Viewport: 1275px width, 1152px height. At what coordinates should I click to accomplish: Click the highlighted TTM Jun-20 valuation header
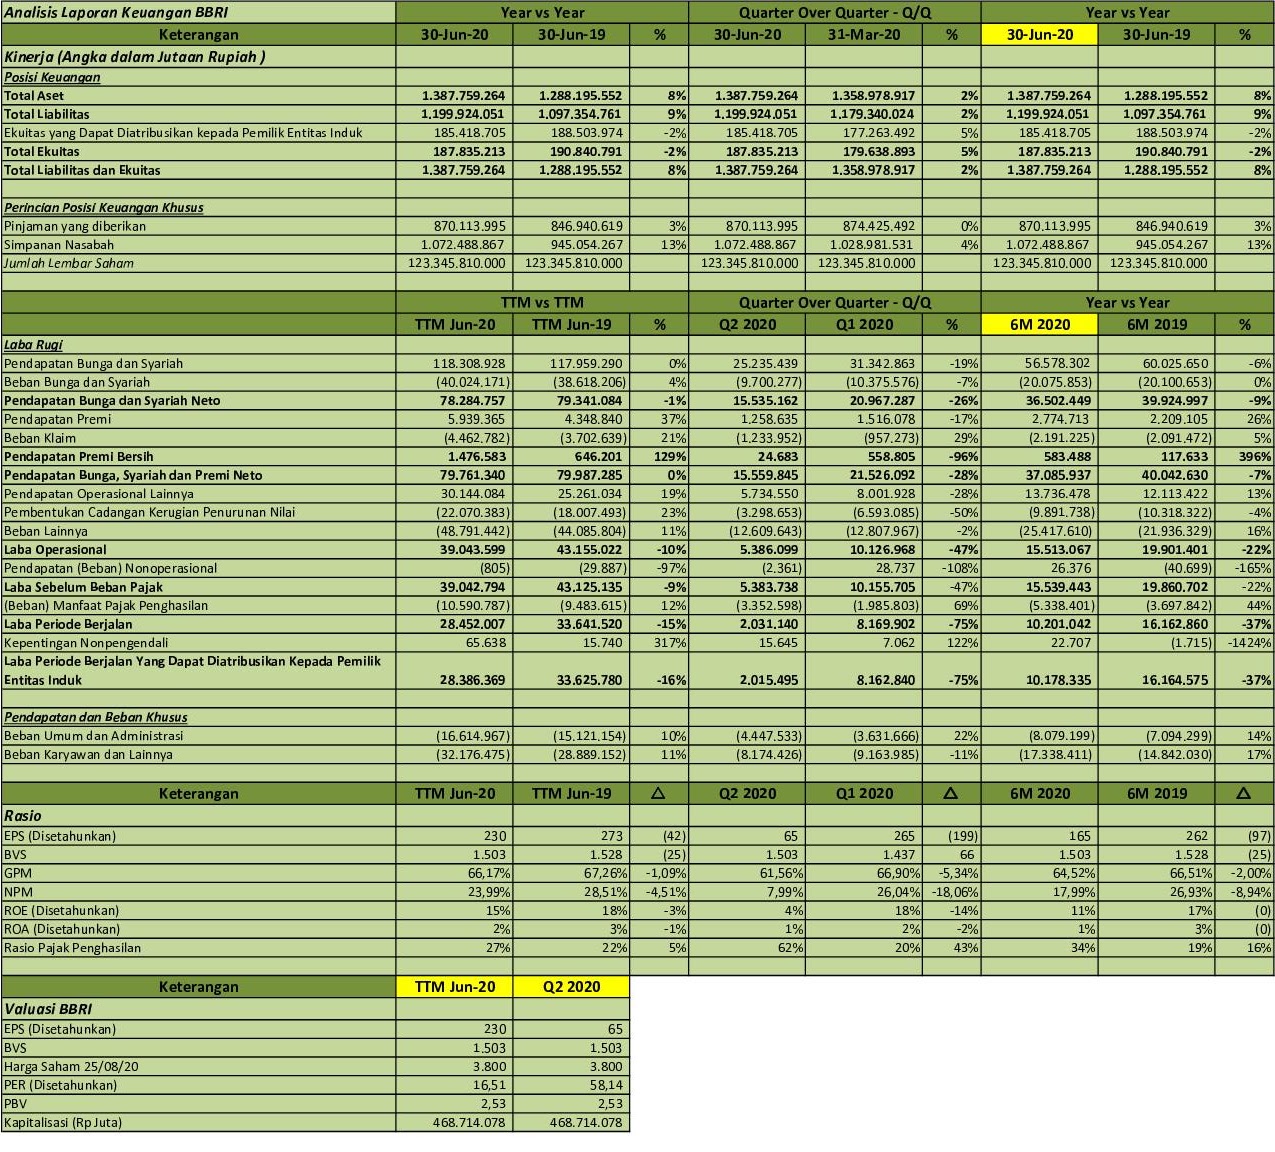tap(454, 987)
